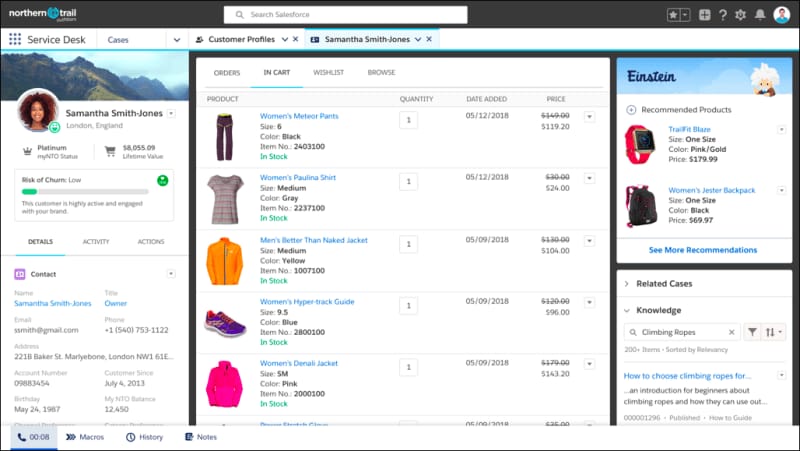The height and width of the screenshot is (451, 800).
Task: Click the Denali Jacket quantity box
Action: tap(408, 367)
